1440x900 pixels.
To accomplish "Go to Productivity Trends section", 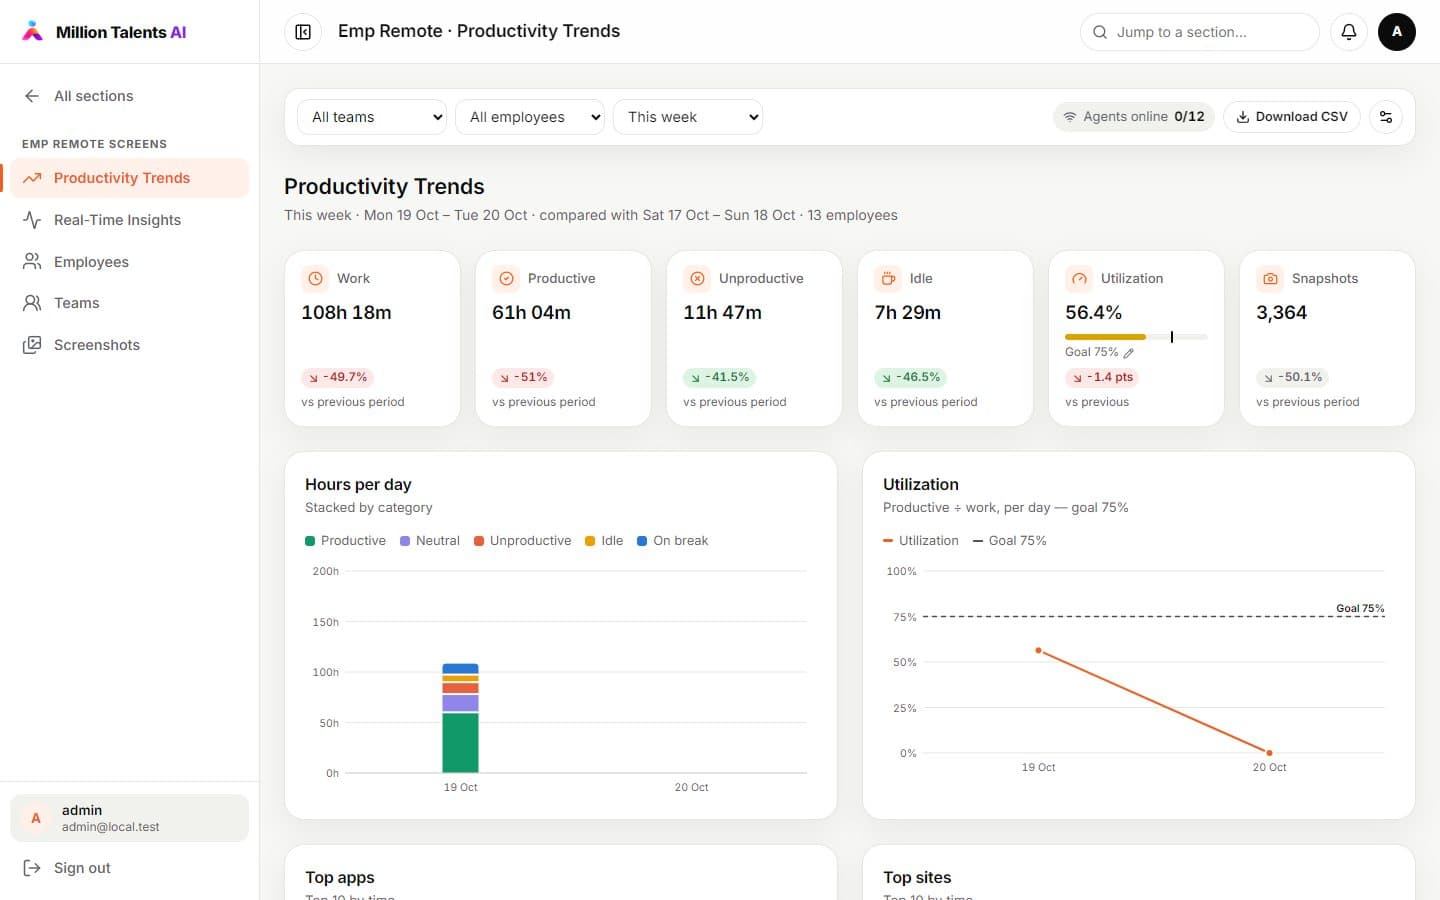I will [130, 178].
